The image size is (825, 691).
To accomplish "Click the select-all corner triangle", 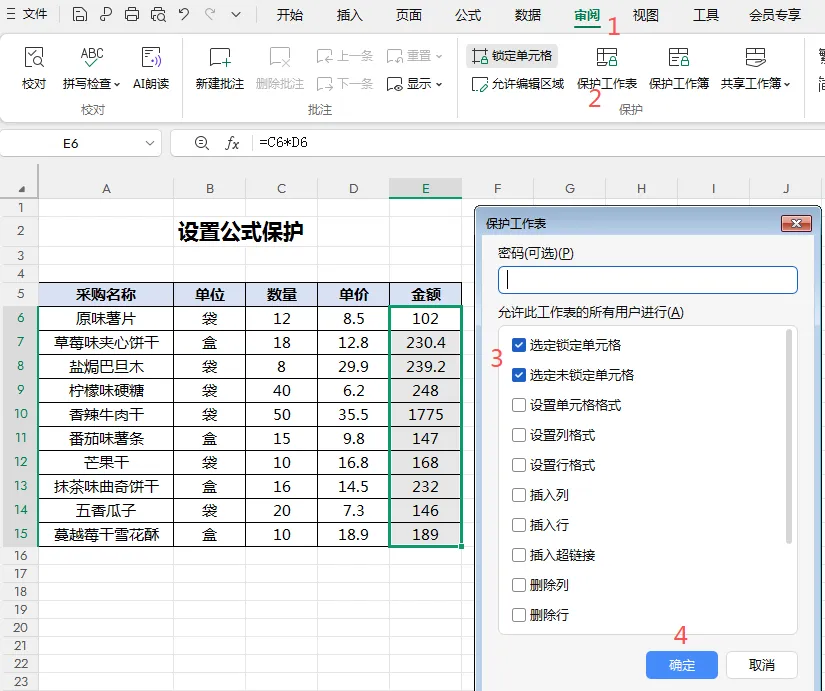I will coord(22,189).
